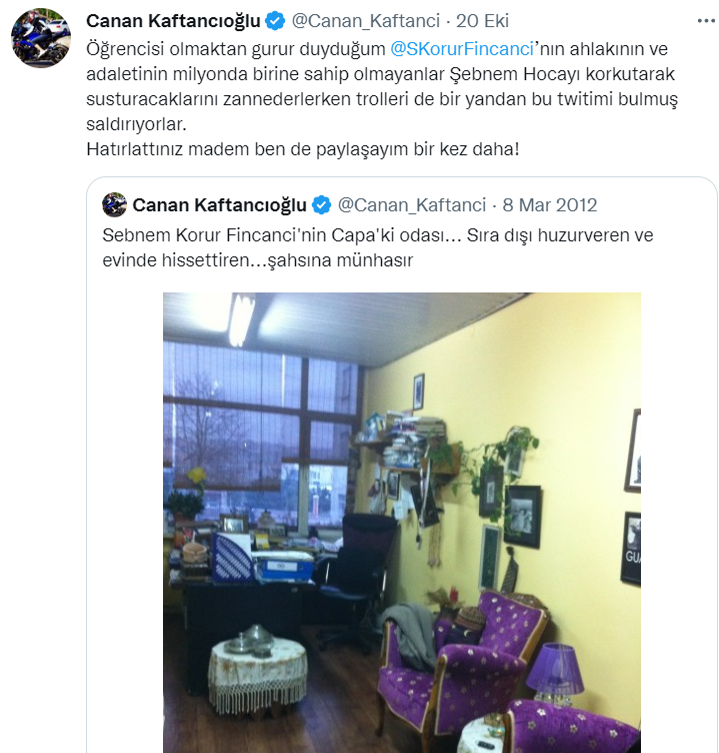Click the verified badge next to main author name
719x753 pixels.
click(x=275, y=21)
